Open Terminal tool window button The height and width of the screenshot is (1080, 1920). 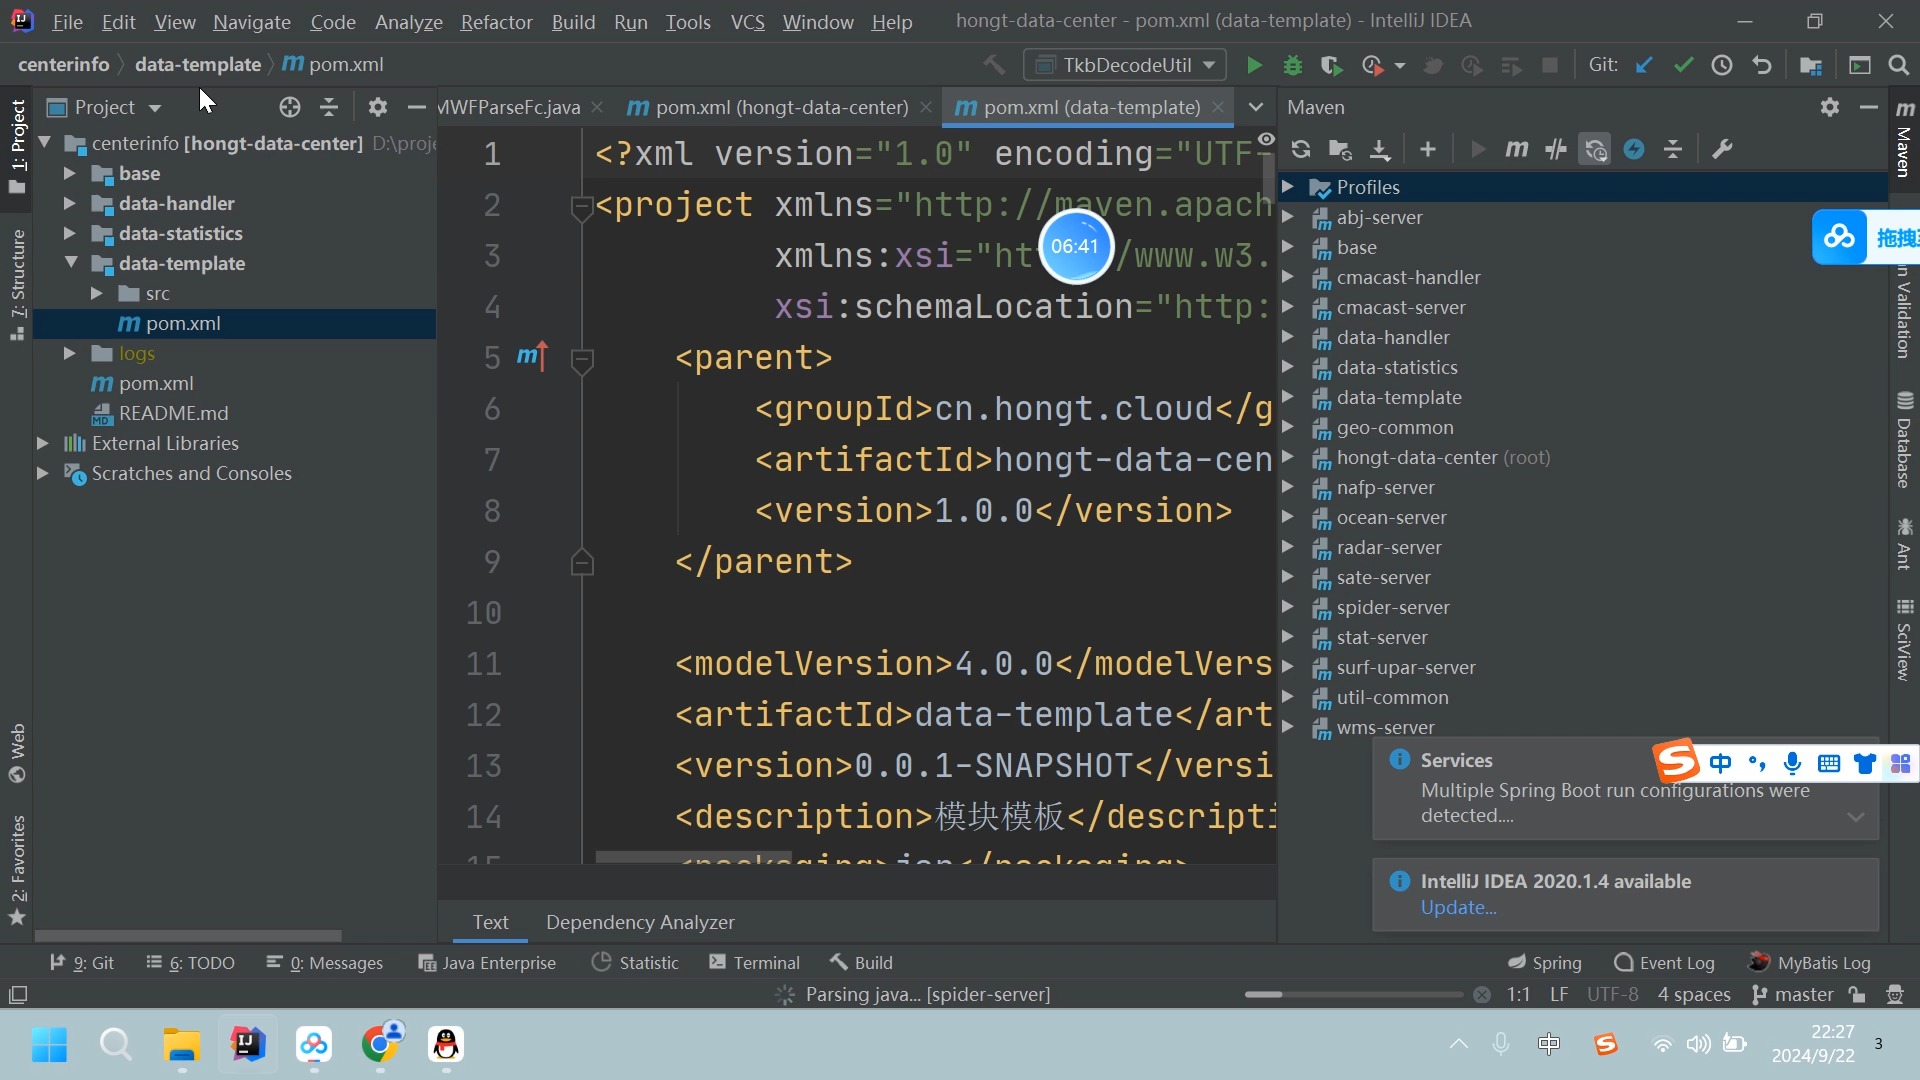755,963
